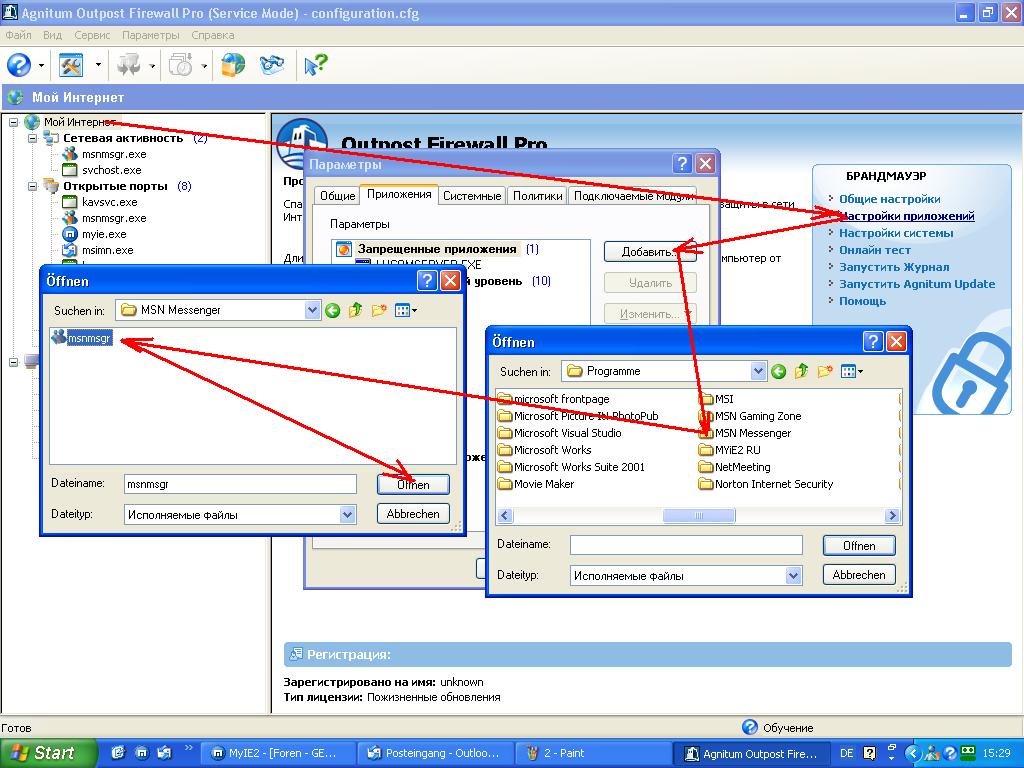Screen dimensions: 1024x768
Task: Open the dropdown arrow beside the settings toolbar icon
Action: click(98, 65)
